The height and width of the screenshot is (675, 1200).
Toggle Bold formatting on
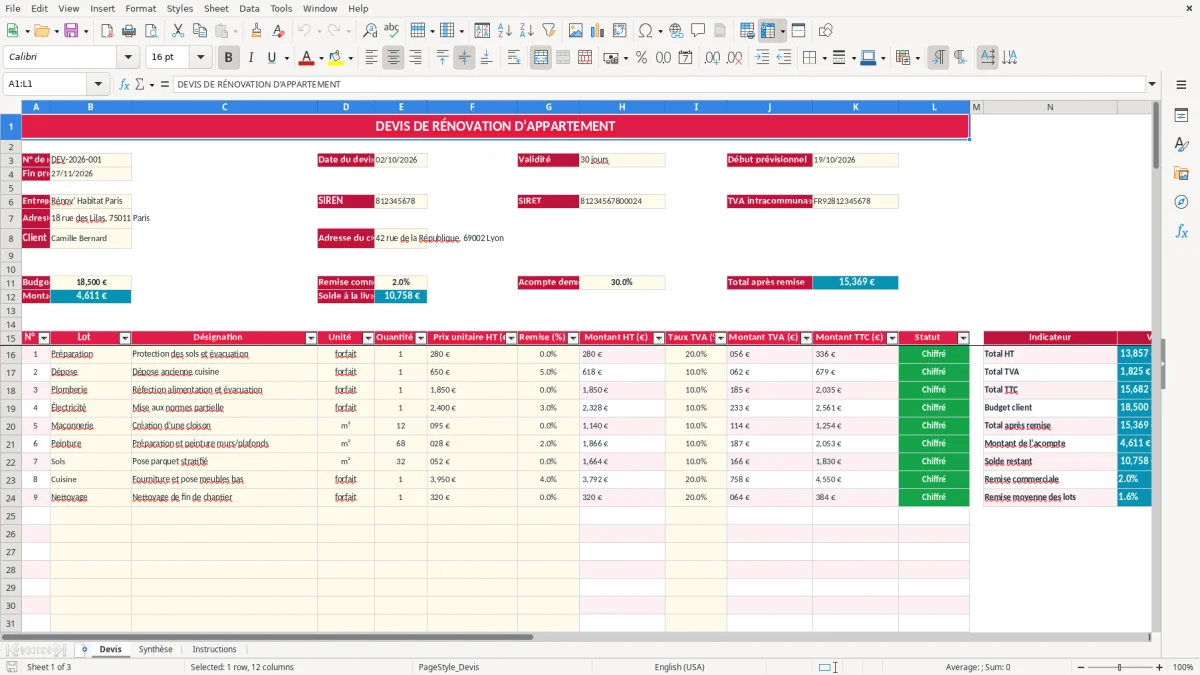(228, 58)
